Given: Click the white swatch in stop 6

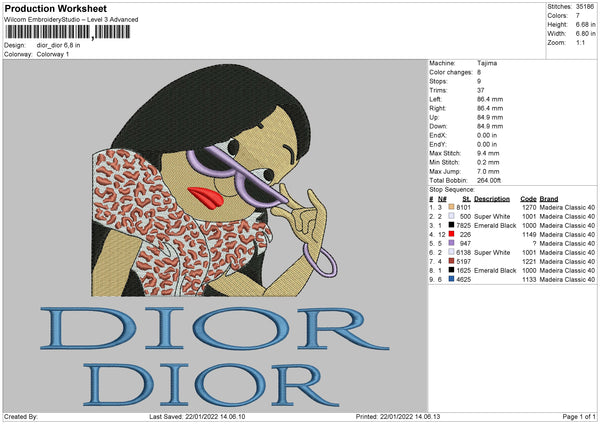Looking at the screenshot, I should tap(451, 252).
